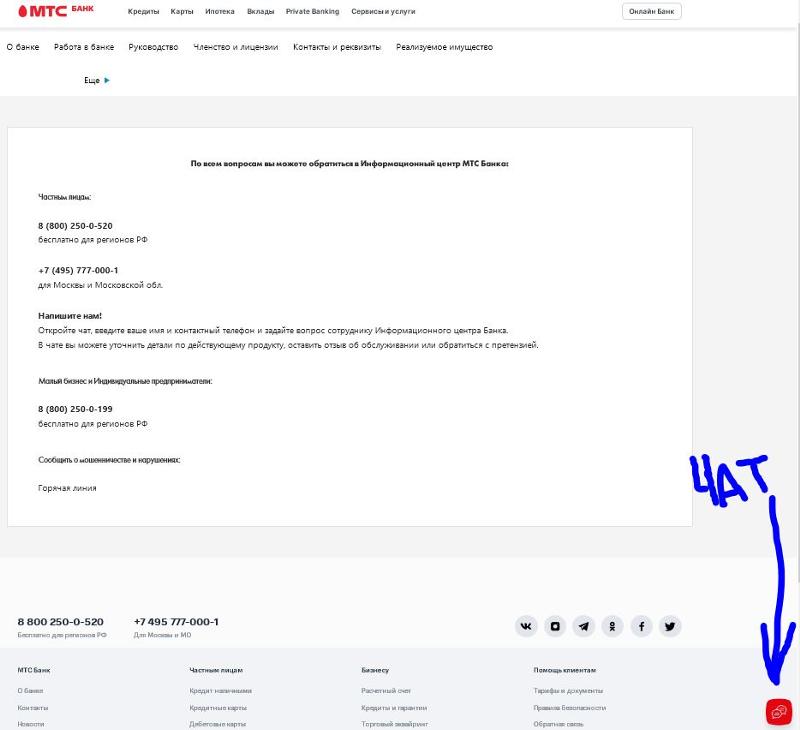Open the Реализуемое имущество tab

[x=444, y=46]
